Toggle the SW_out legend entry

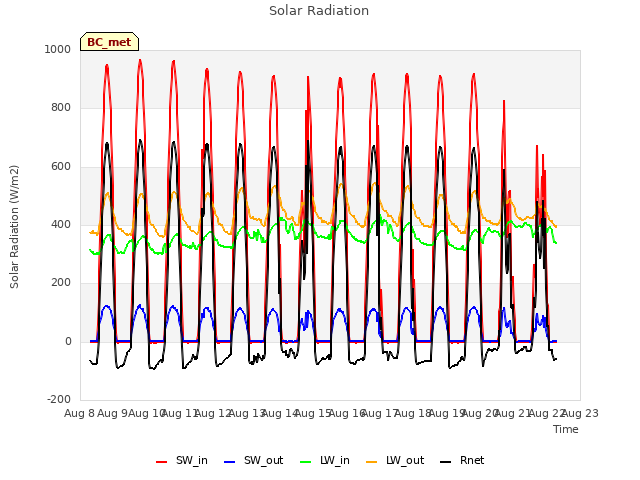[x=253, y=461]
